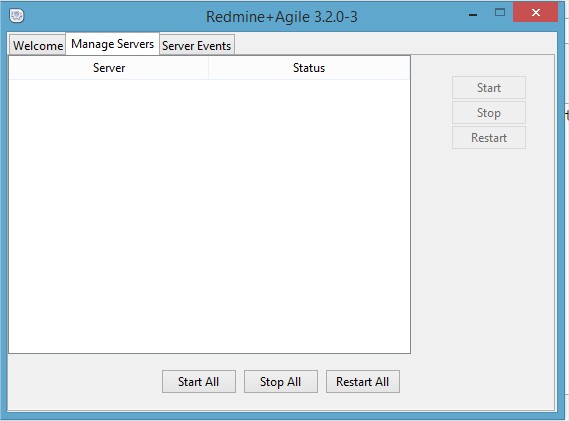This screenshot has height=421, width=569.
Task: Close the Redmine+Agile window
Action: click(535, 13)
